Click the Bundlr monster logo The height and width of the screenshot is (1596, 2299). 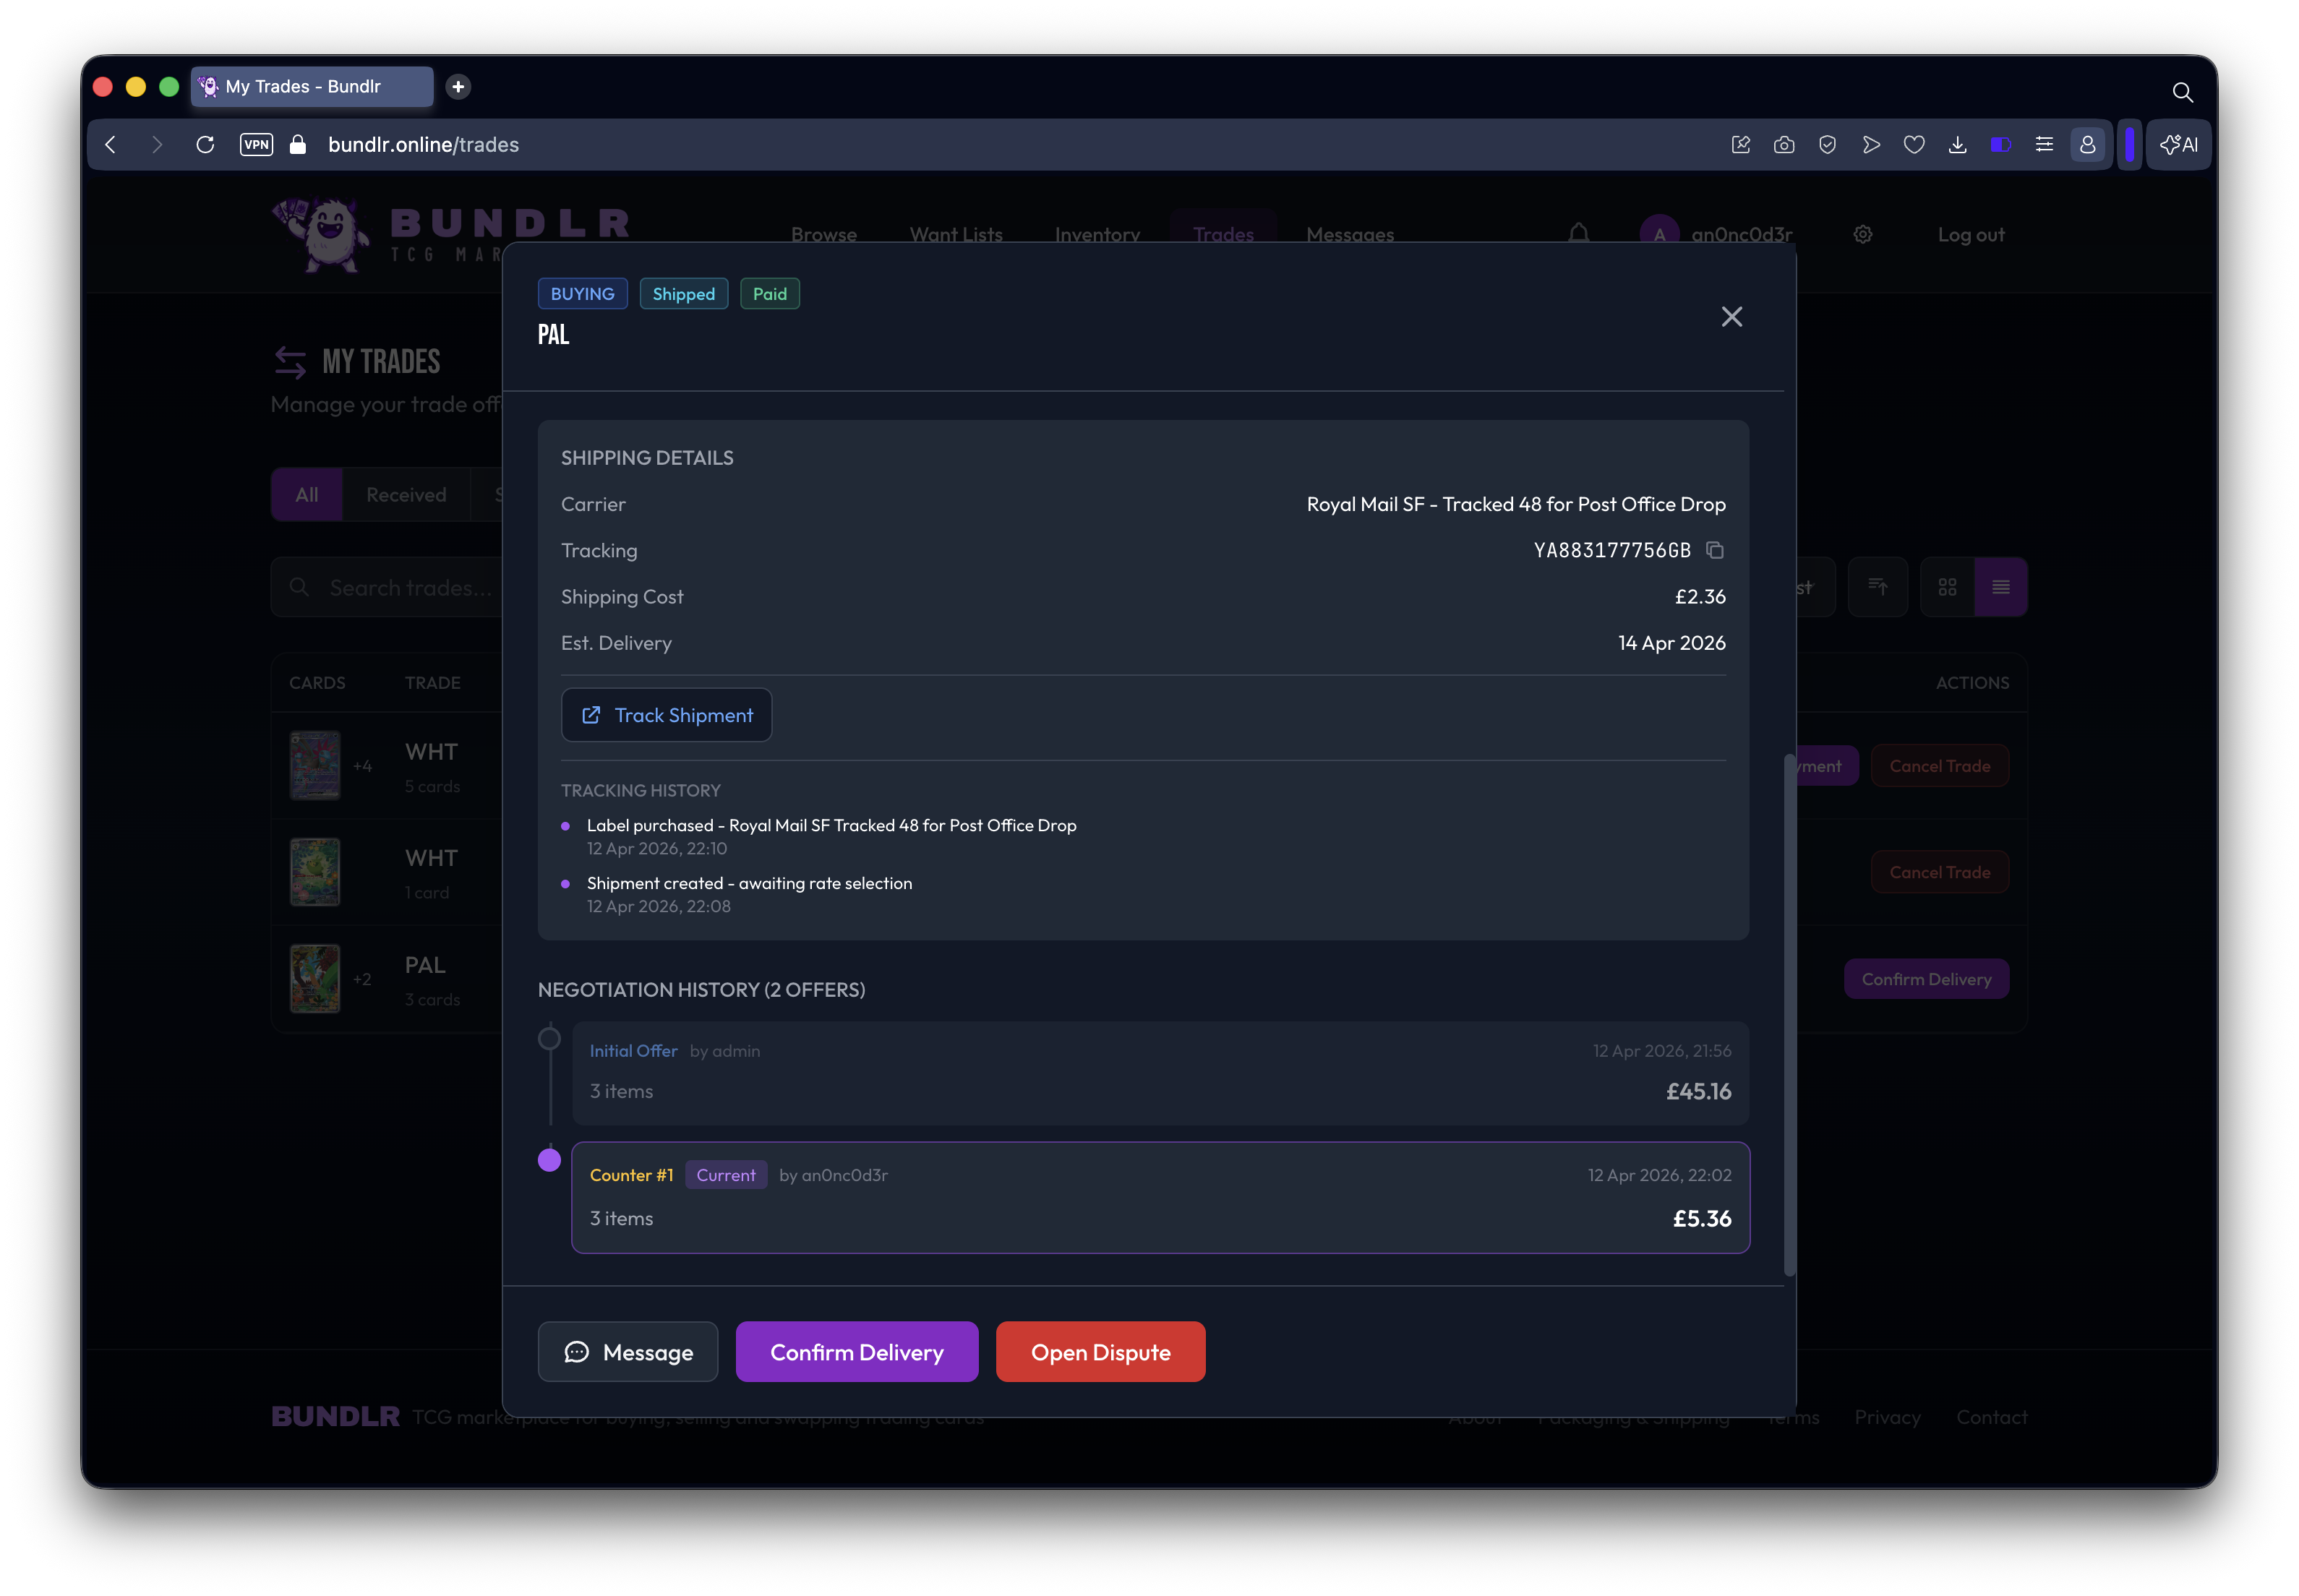click(322, 234)
